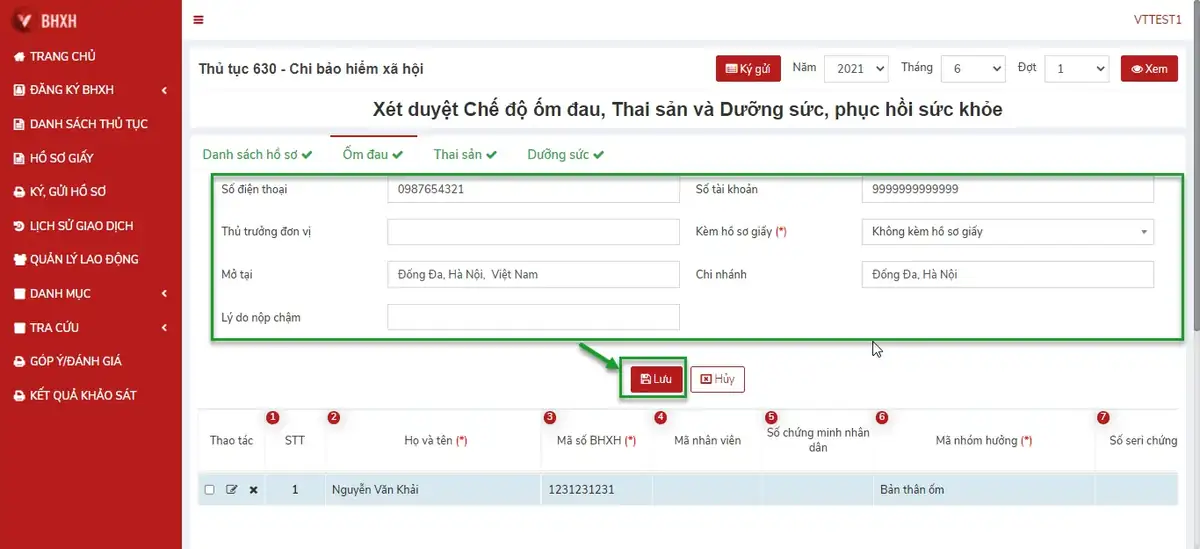This screenshot has width=1200, height=549.
Task: Open Trang chủ home page
Action: coord(55,56)
